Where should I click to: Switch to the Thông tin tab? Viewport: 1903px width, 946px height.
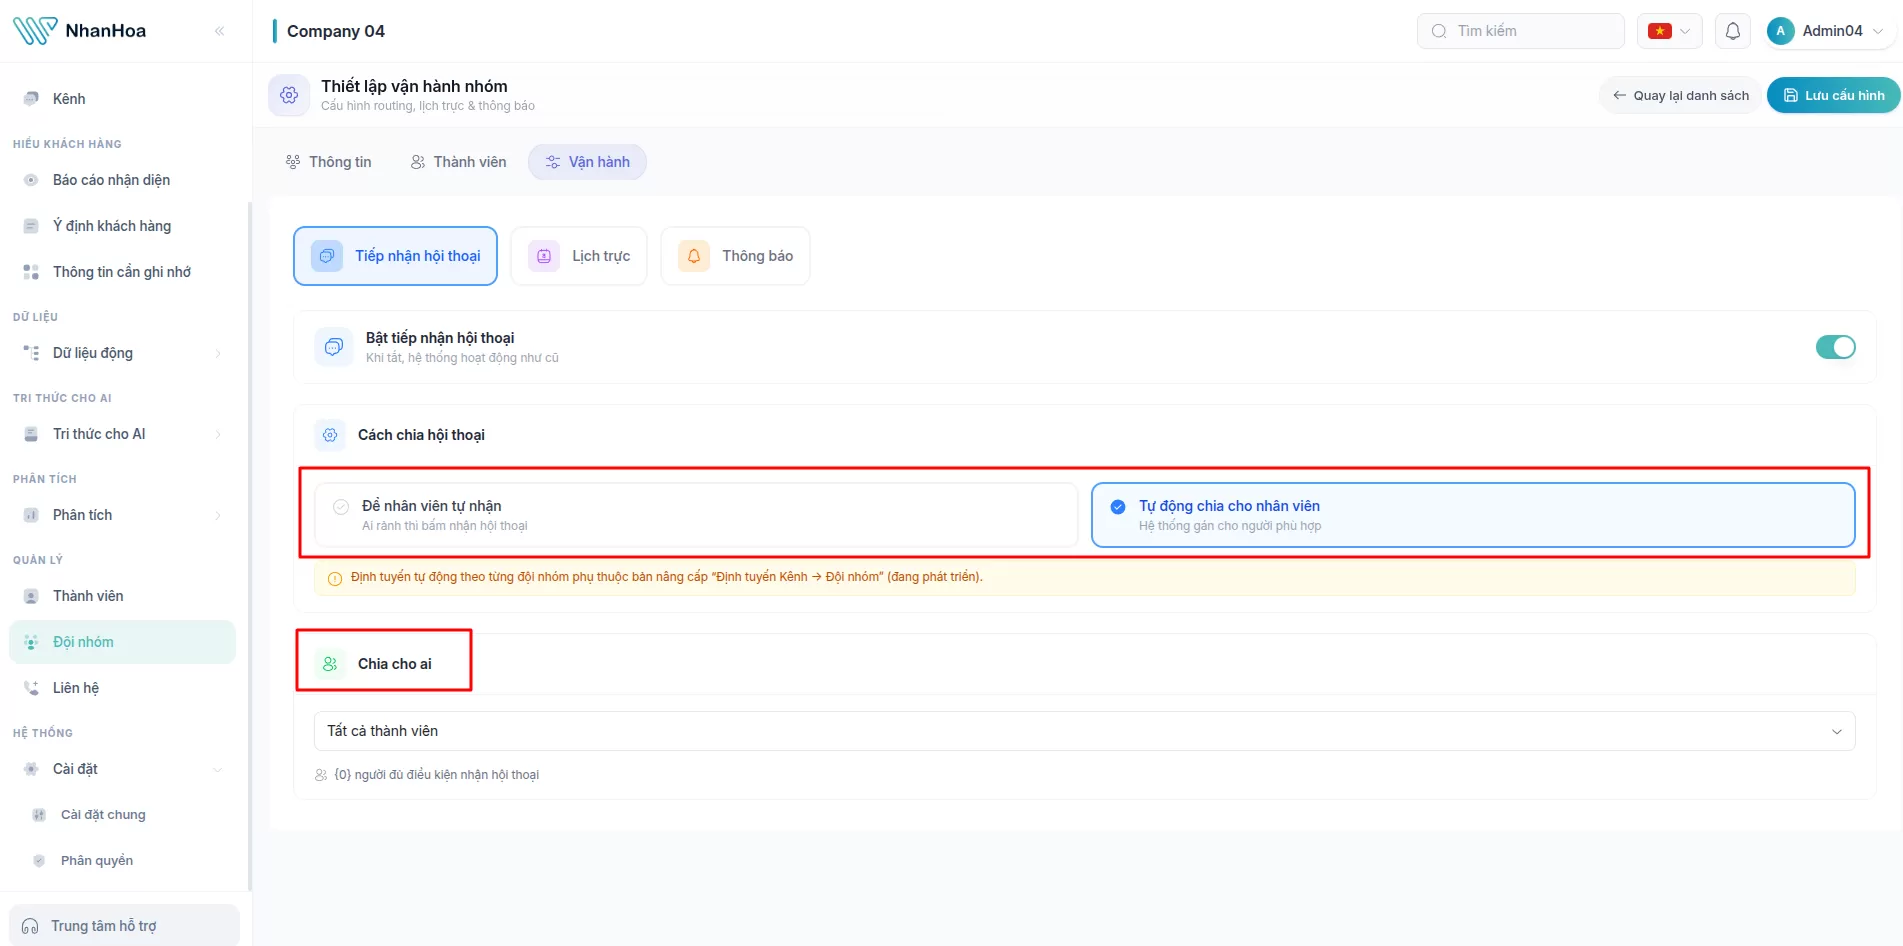pos(329,162)
